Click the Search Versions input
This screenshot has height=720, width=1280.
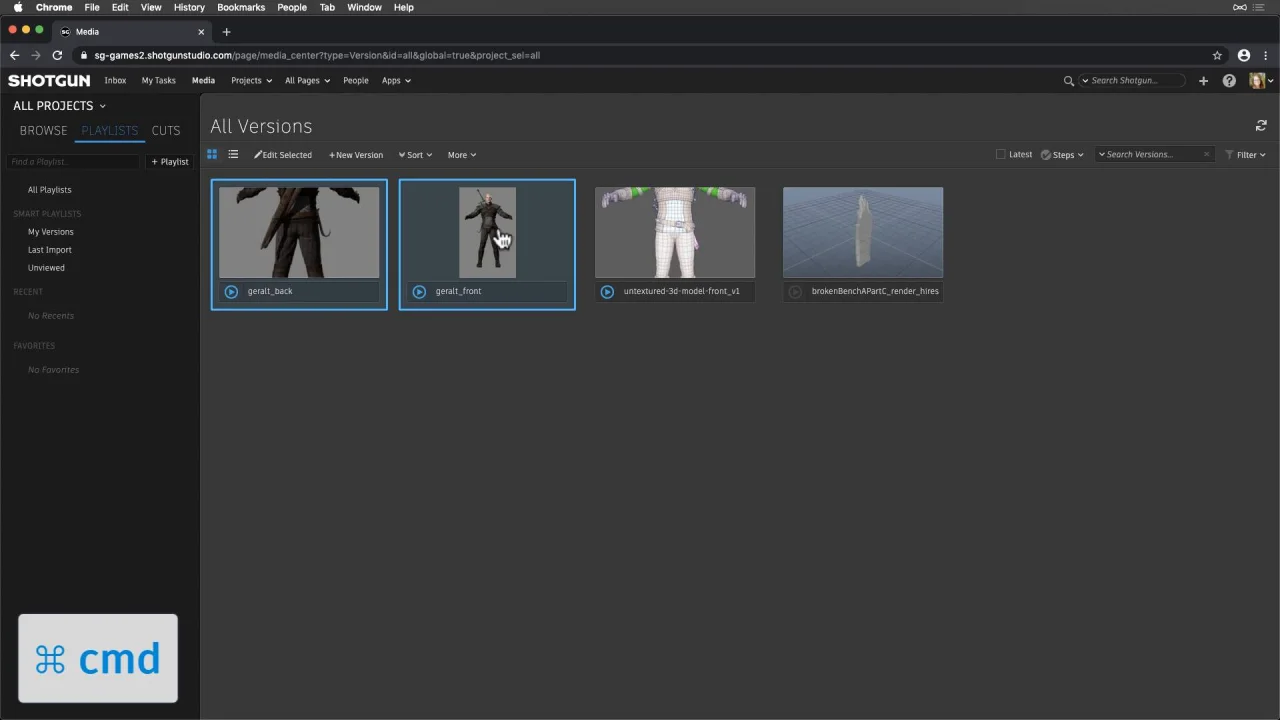[1154, 155]
